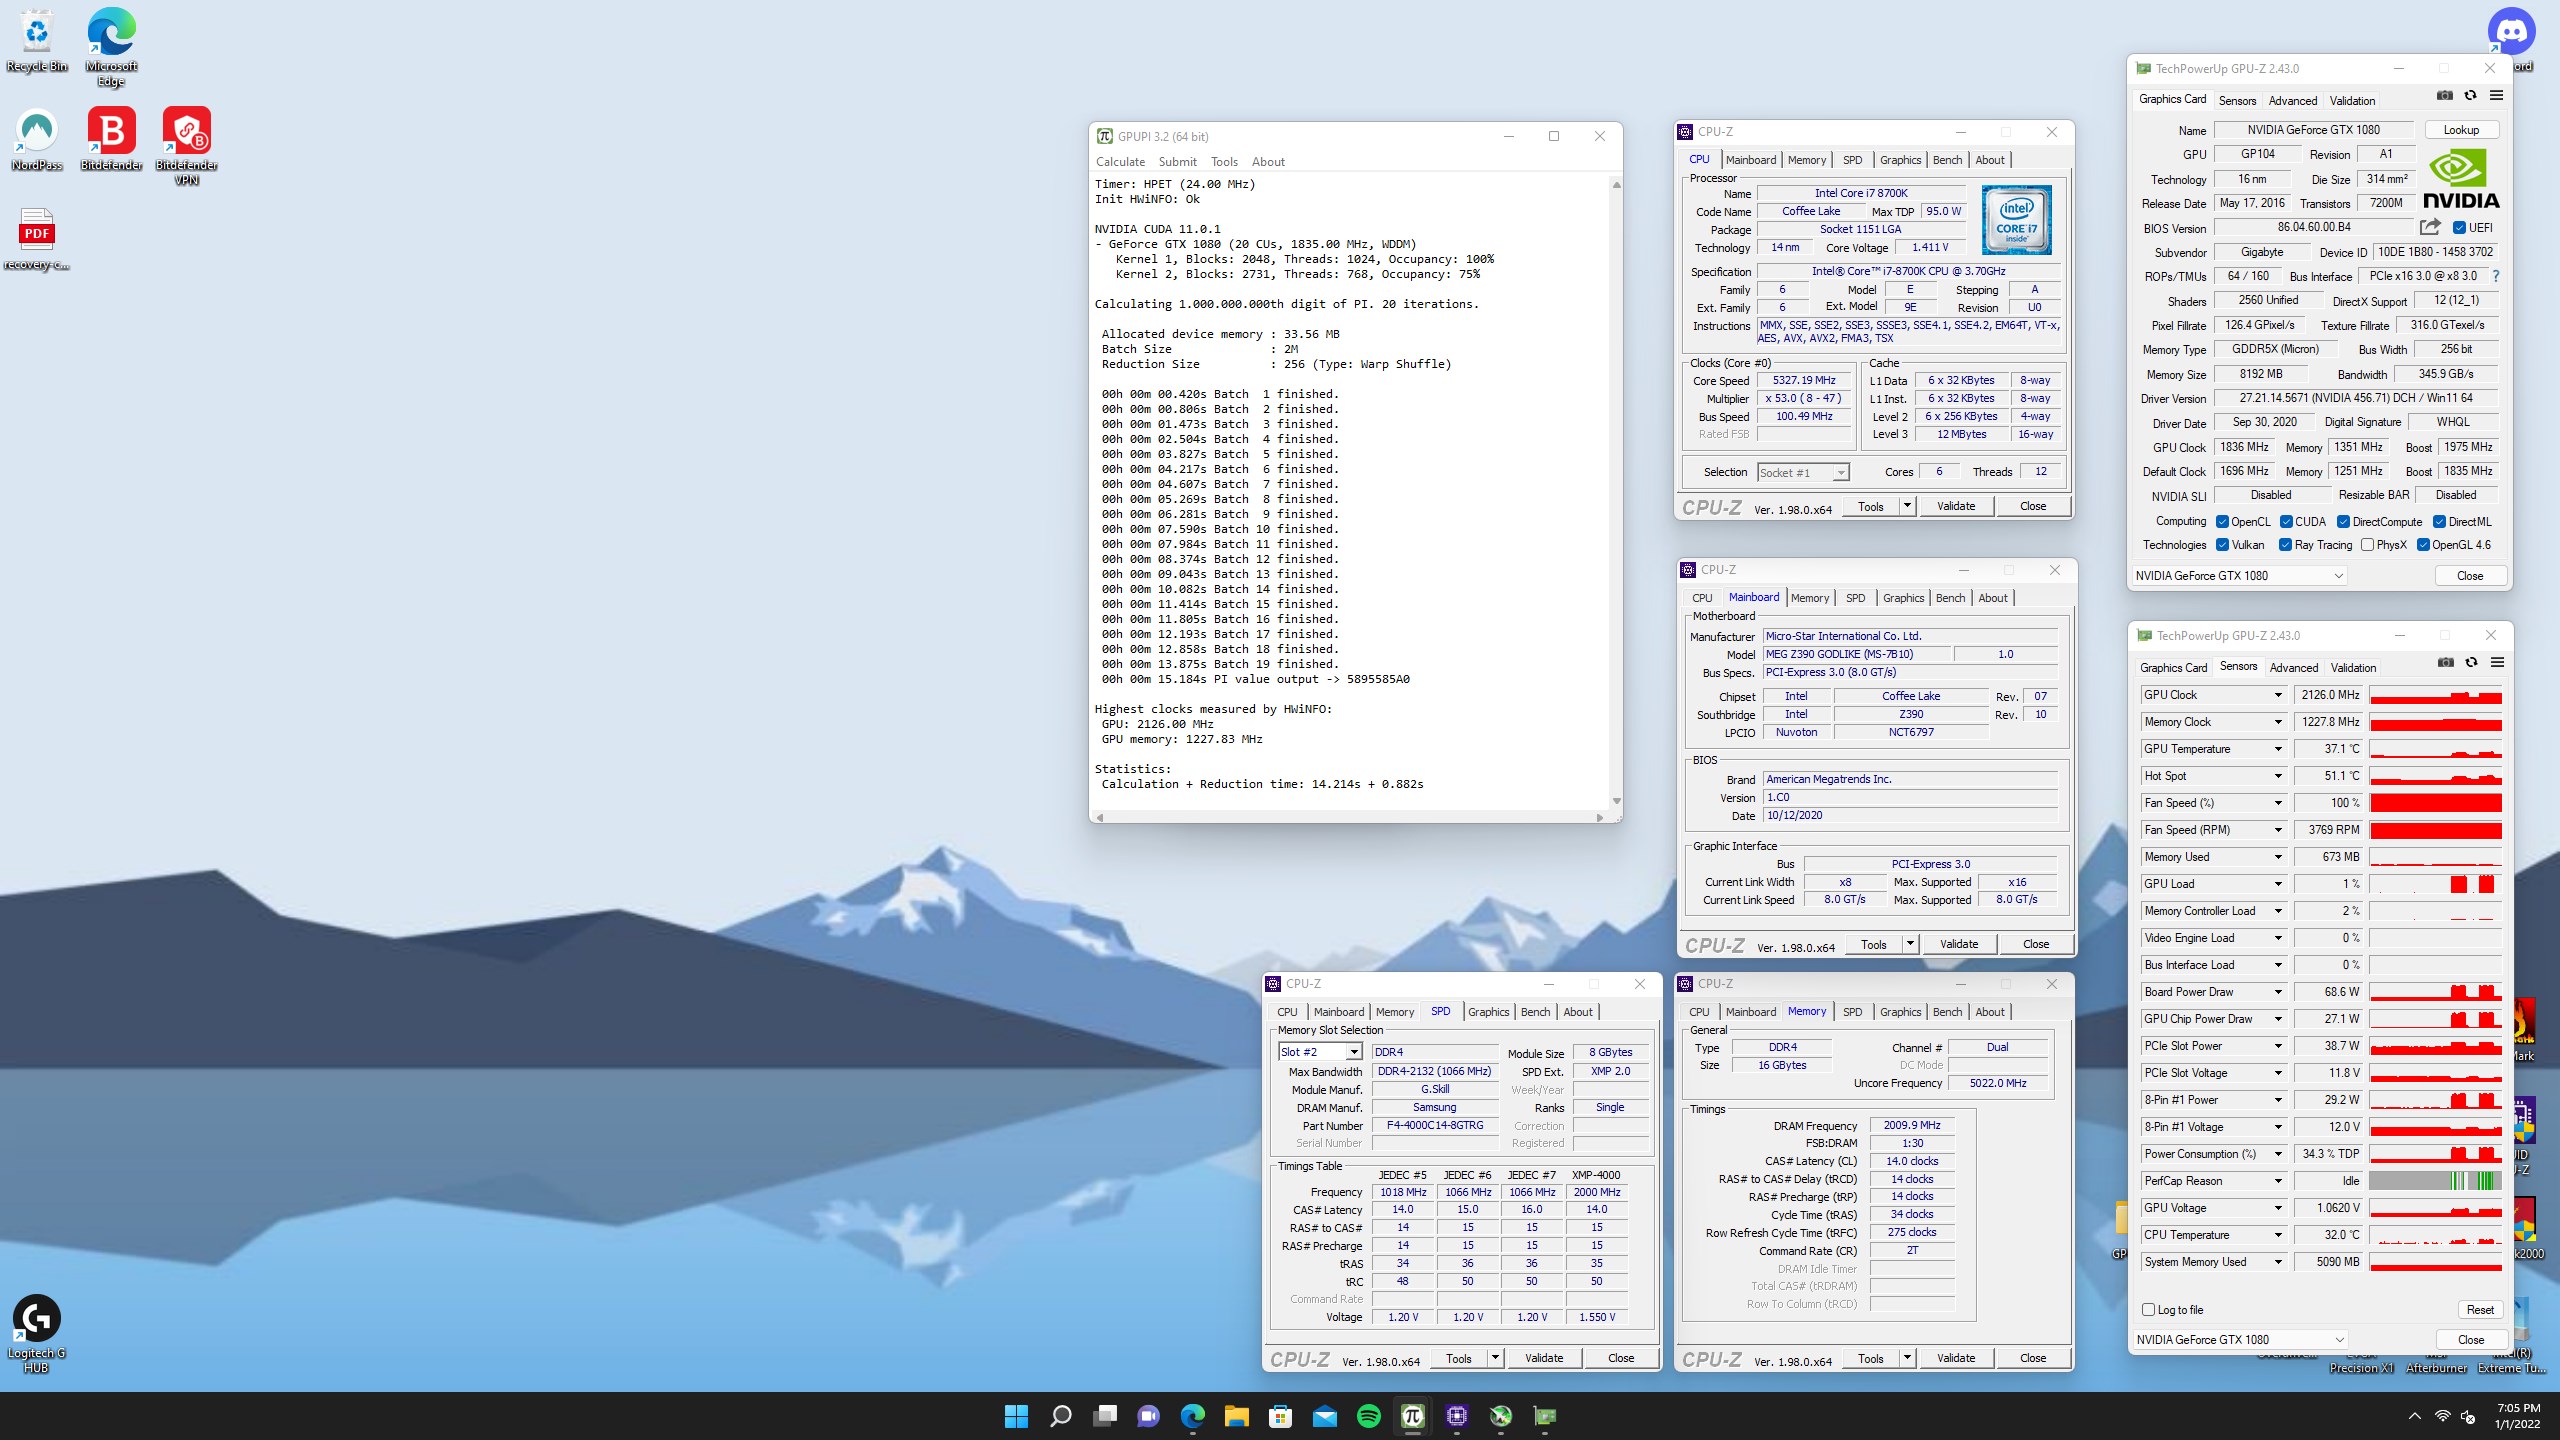Click the GPUPI vertical scrollbar
The height and width of the screenshot is (1440, 2560).
(1616, 493)
